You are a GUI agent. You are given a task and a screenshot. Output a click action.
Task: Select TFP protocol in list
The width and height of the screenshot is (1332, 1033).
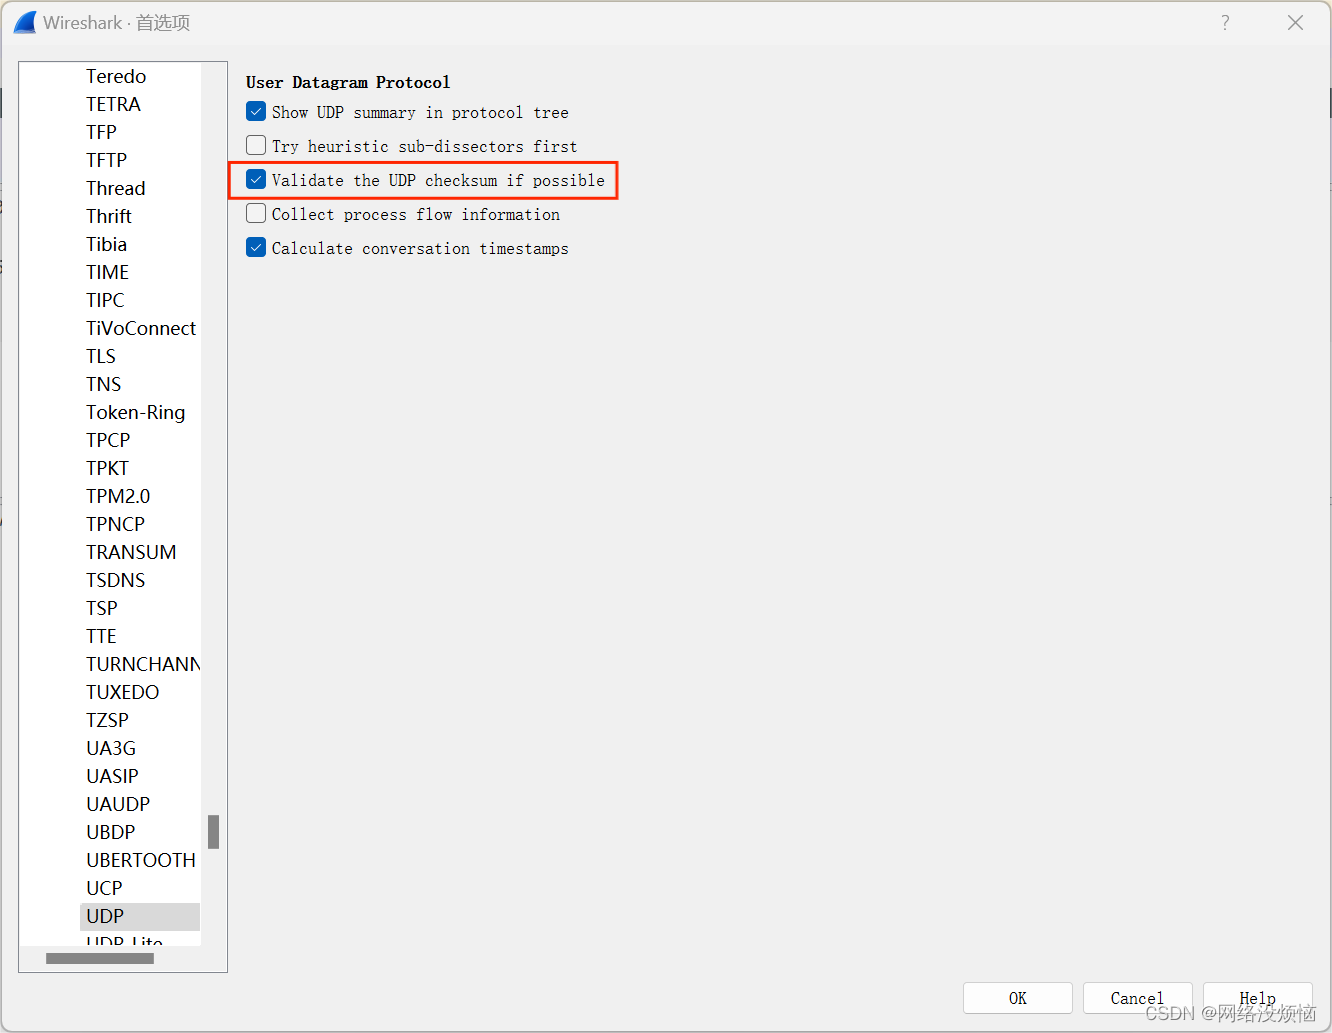pos(101,132)
